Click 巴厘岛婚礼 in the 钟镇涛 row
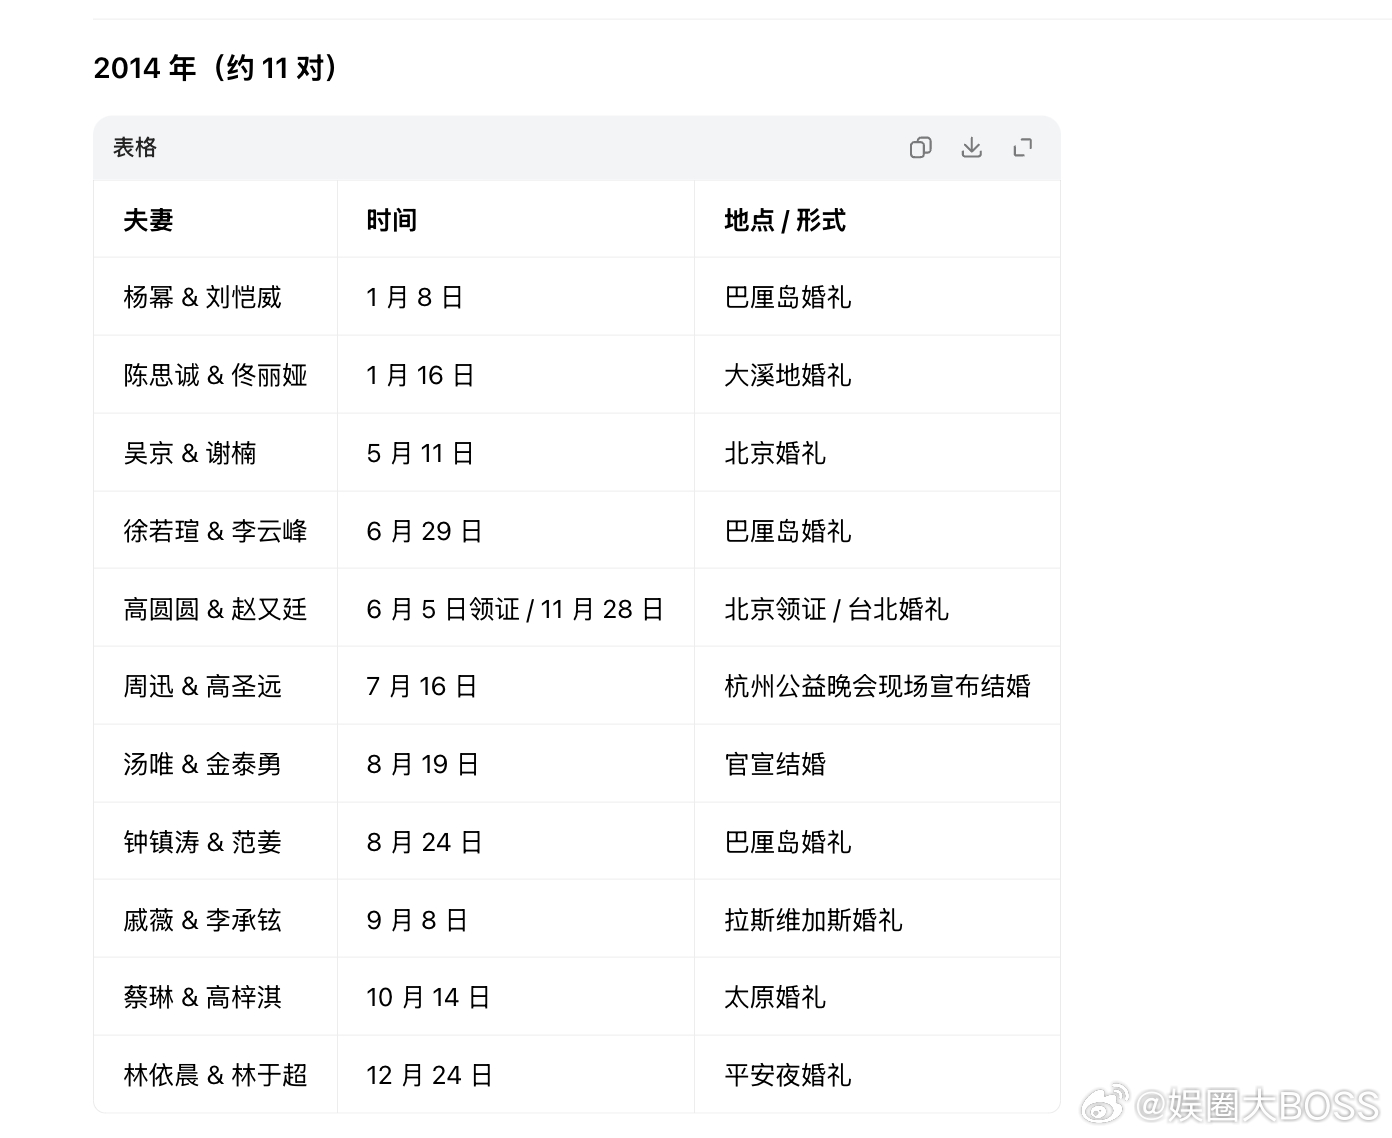1392x1138 pixels. pos(788,842)
